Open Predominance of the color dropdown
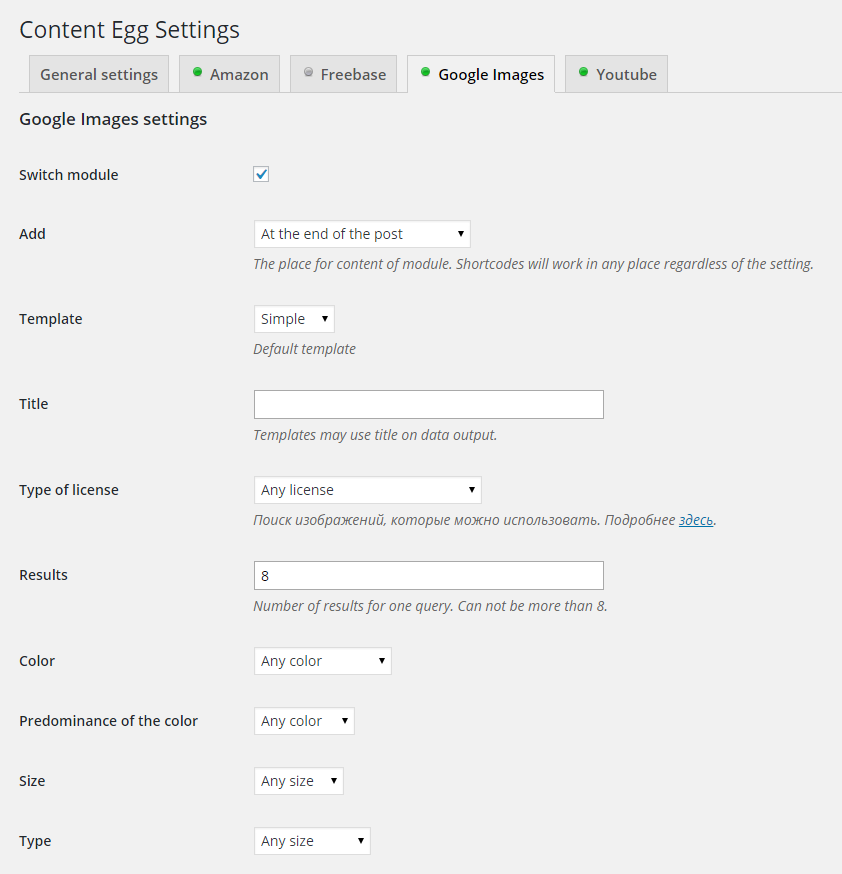The image size is (842, 874). (x=304, y=721)
